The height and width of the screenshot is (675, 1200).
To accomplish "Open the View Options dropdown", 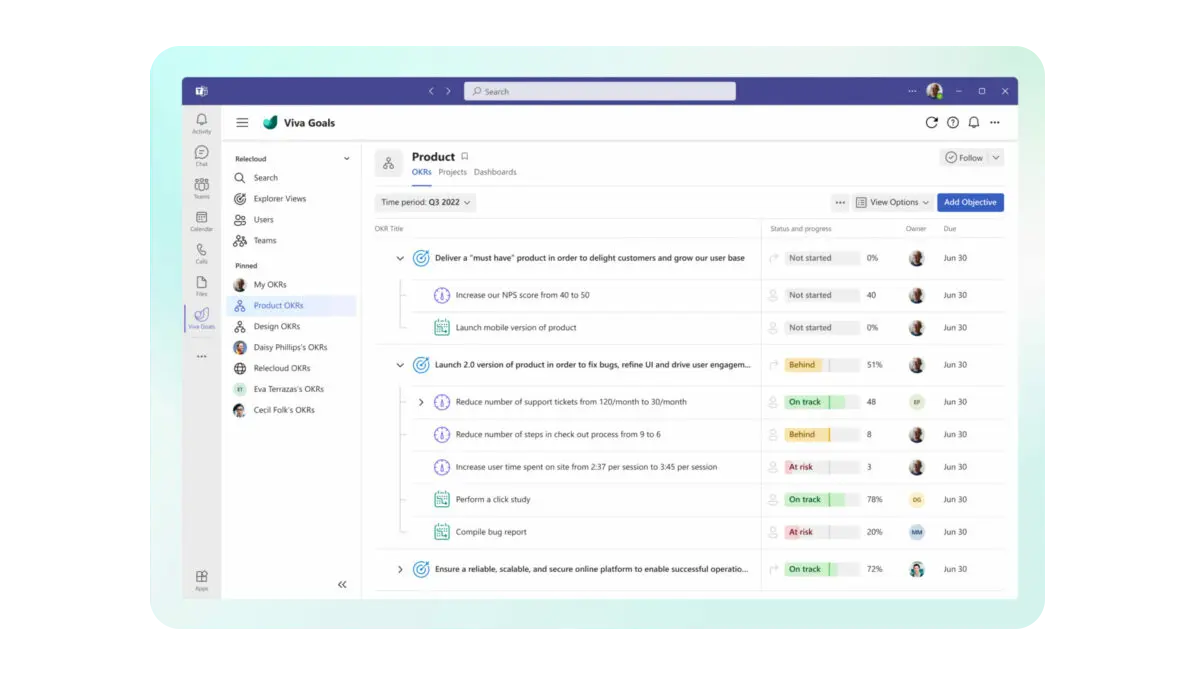I will click(x=893, y=202).
